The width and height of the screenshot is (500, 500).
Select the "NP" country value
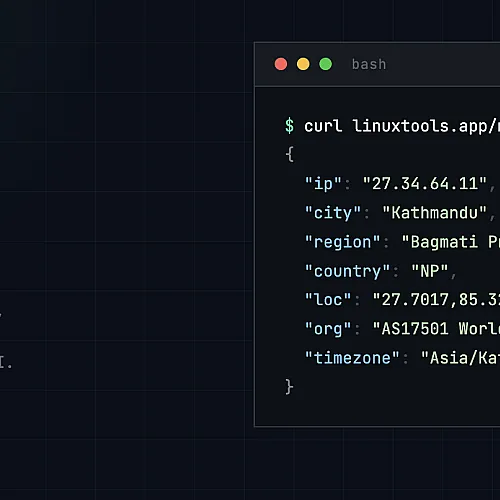coord(430,271)
